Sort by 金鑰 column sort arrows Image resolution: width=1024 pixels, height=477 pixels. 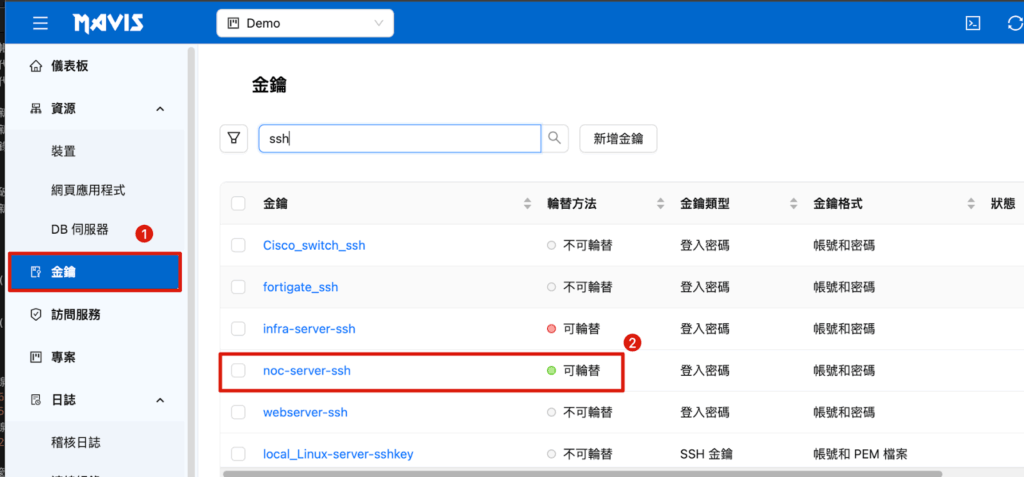(x=528, y=204)
